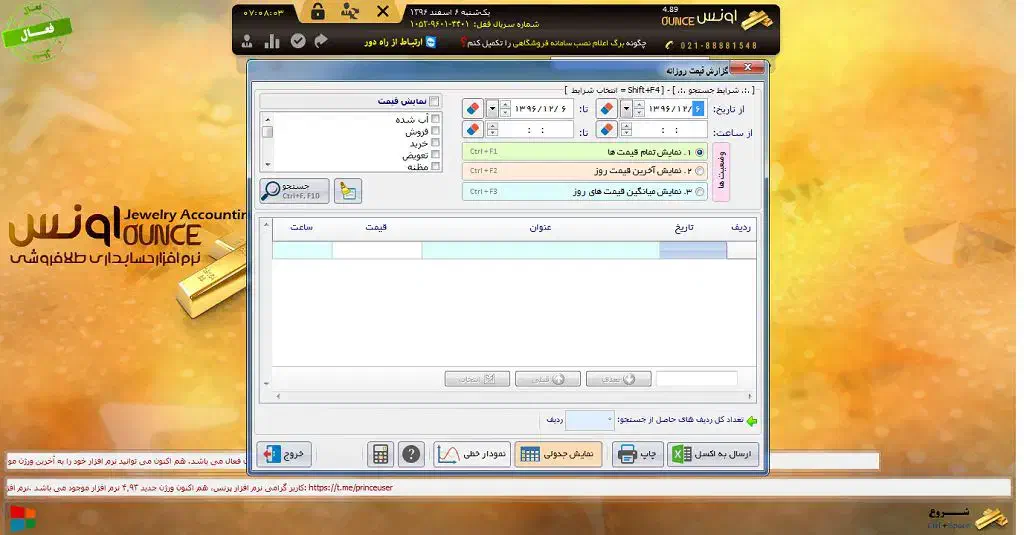The image size is (1024, 535).
Task: Click the X icon in the top bar tab
Action: (383, 11)
